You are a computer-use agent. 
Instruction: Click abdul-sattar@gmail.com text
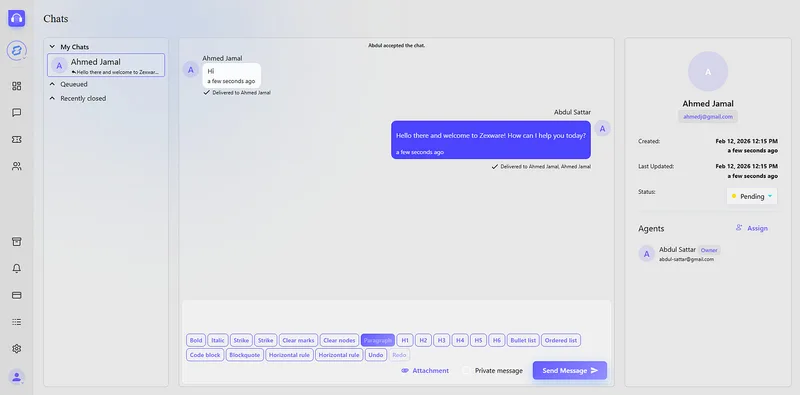click(686, 259)
